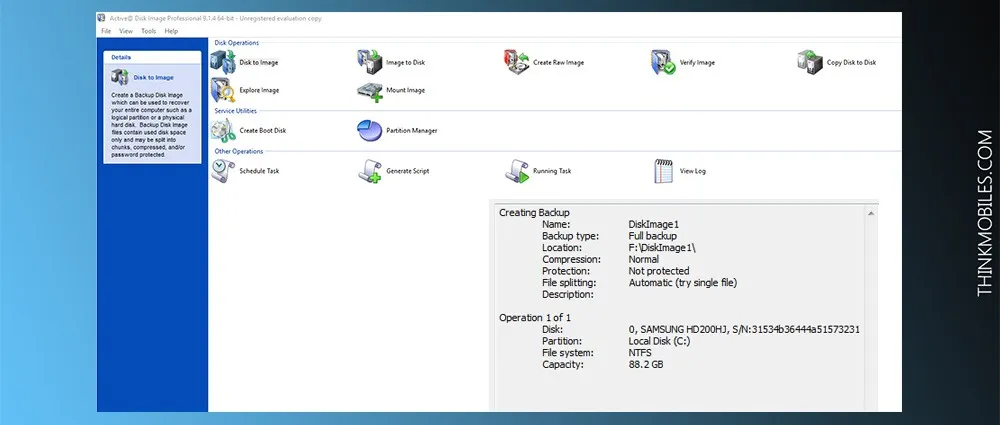Click the Details panel header
Image resolution: width=1000 pixels, height=425 pixels.
tap(152, 57)
